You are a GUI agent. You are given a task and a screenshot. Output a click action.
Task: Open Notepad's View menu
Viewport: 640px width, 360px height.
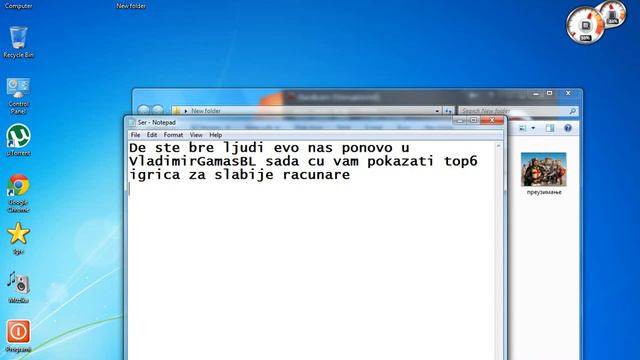pyautogui.click(x=196, y=135)
